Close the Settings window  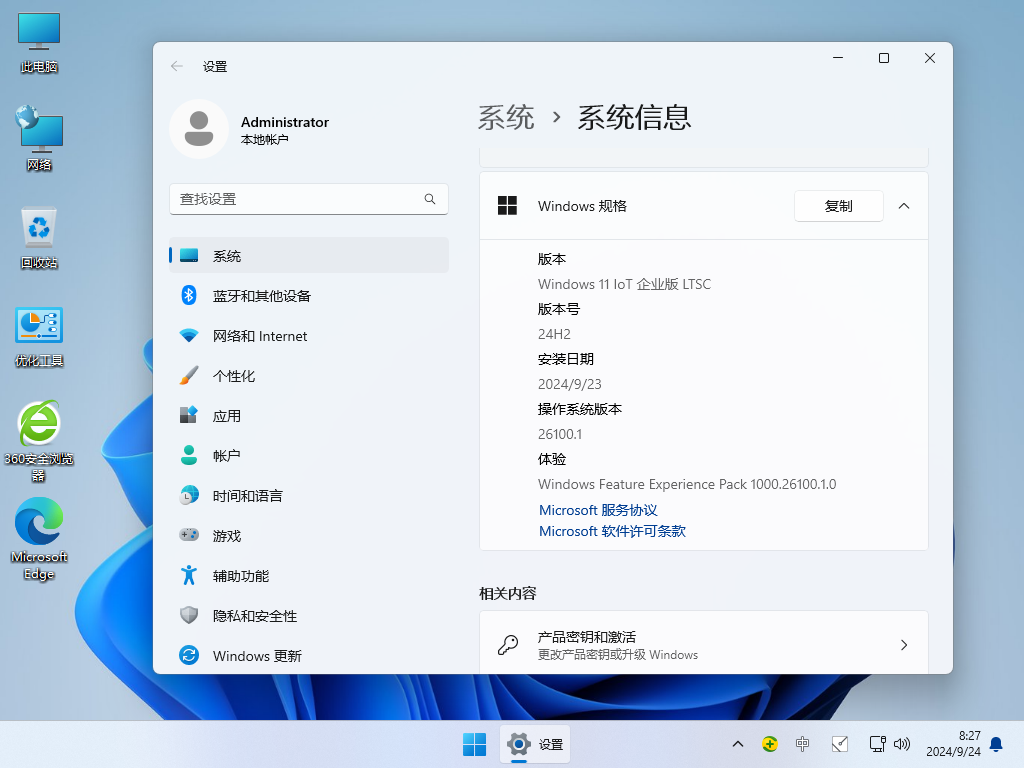[x=930, y=58]
